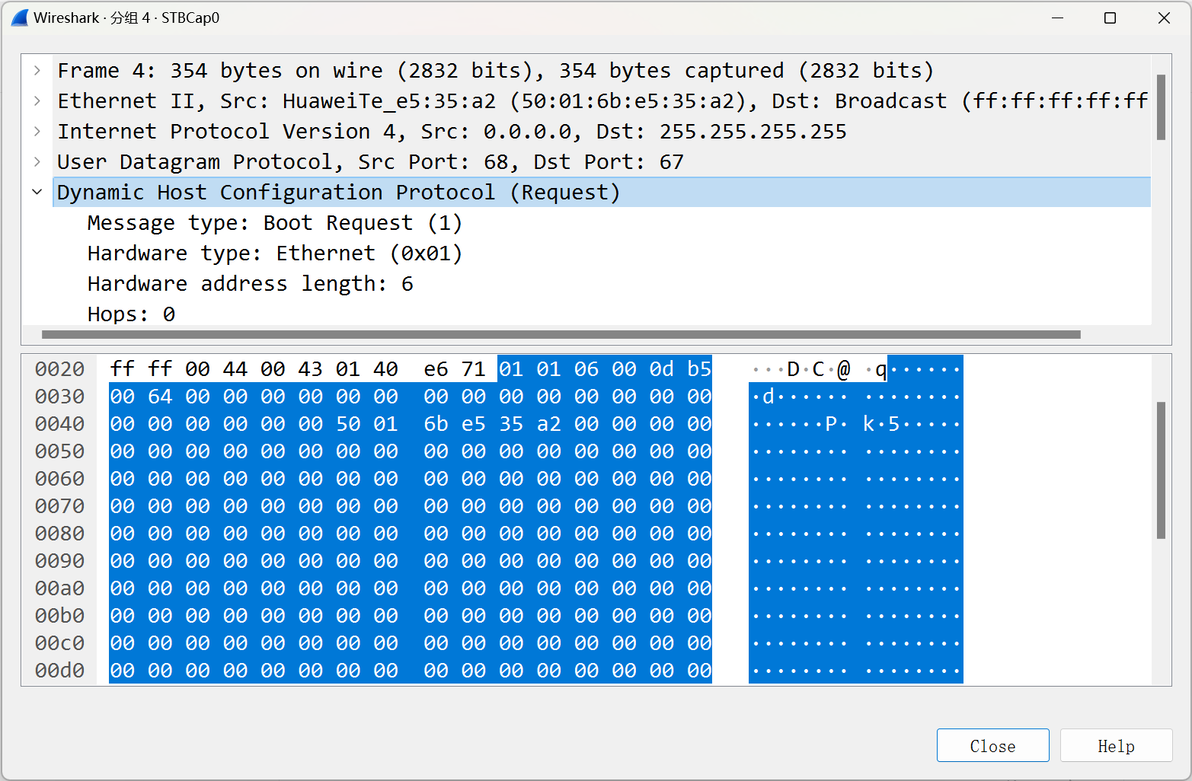The width and height of the screenshot is (1192, 781).
Task: Expand the Ethernet II section
Action: click(x=36, y=101)
